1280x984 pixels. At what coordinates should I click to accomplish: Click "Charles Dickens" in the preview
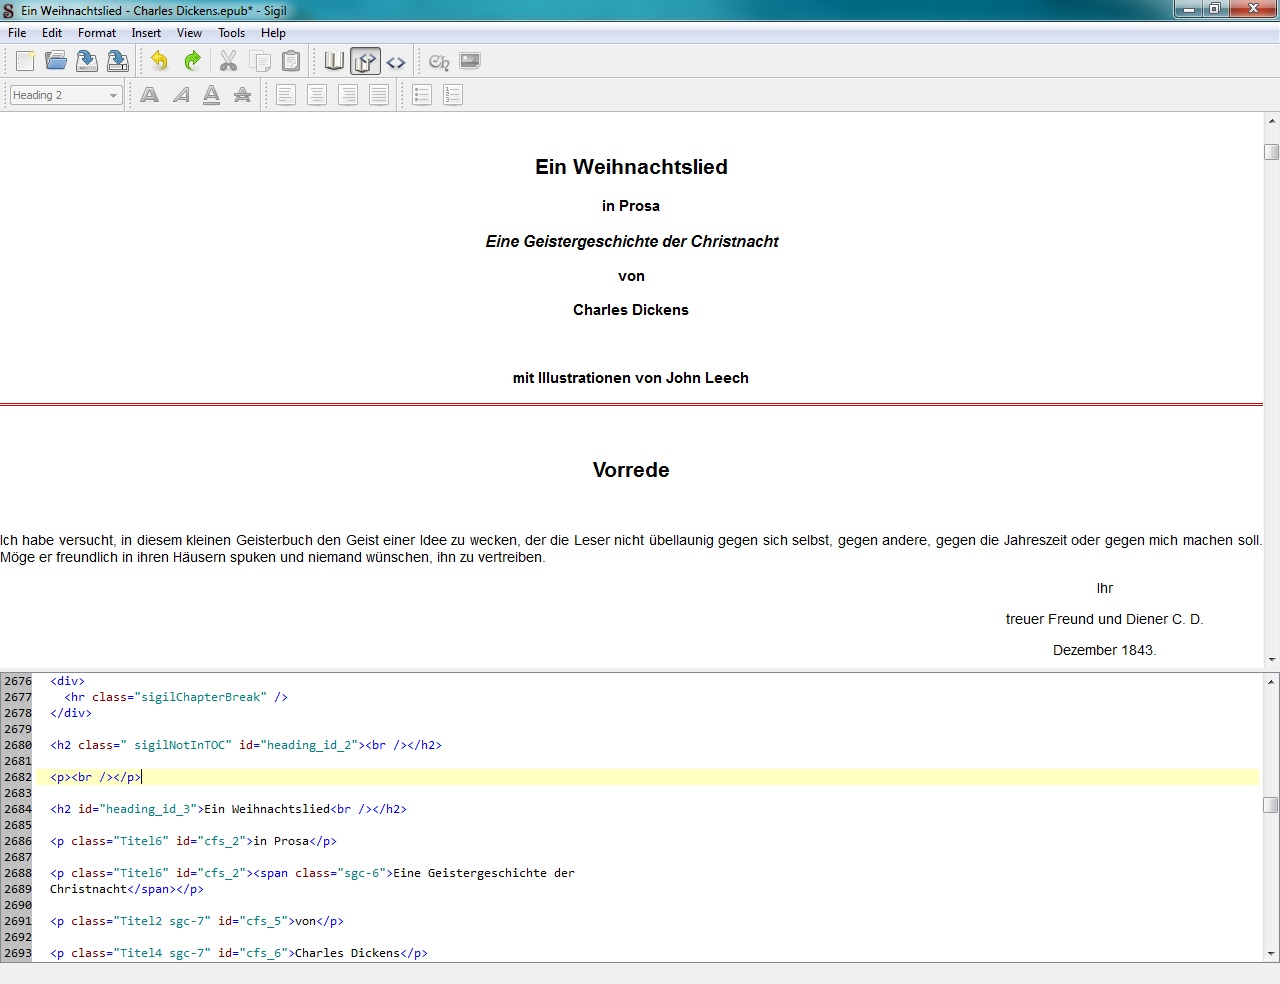(631, 310)
